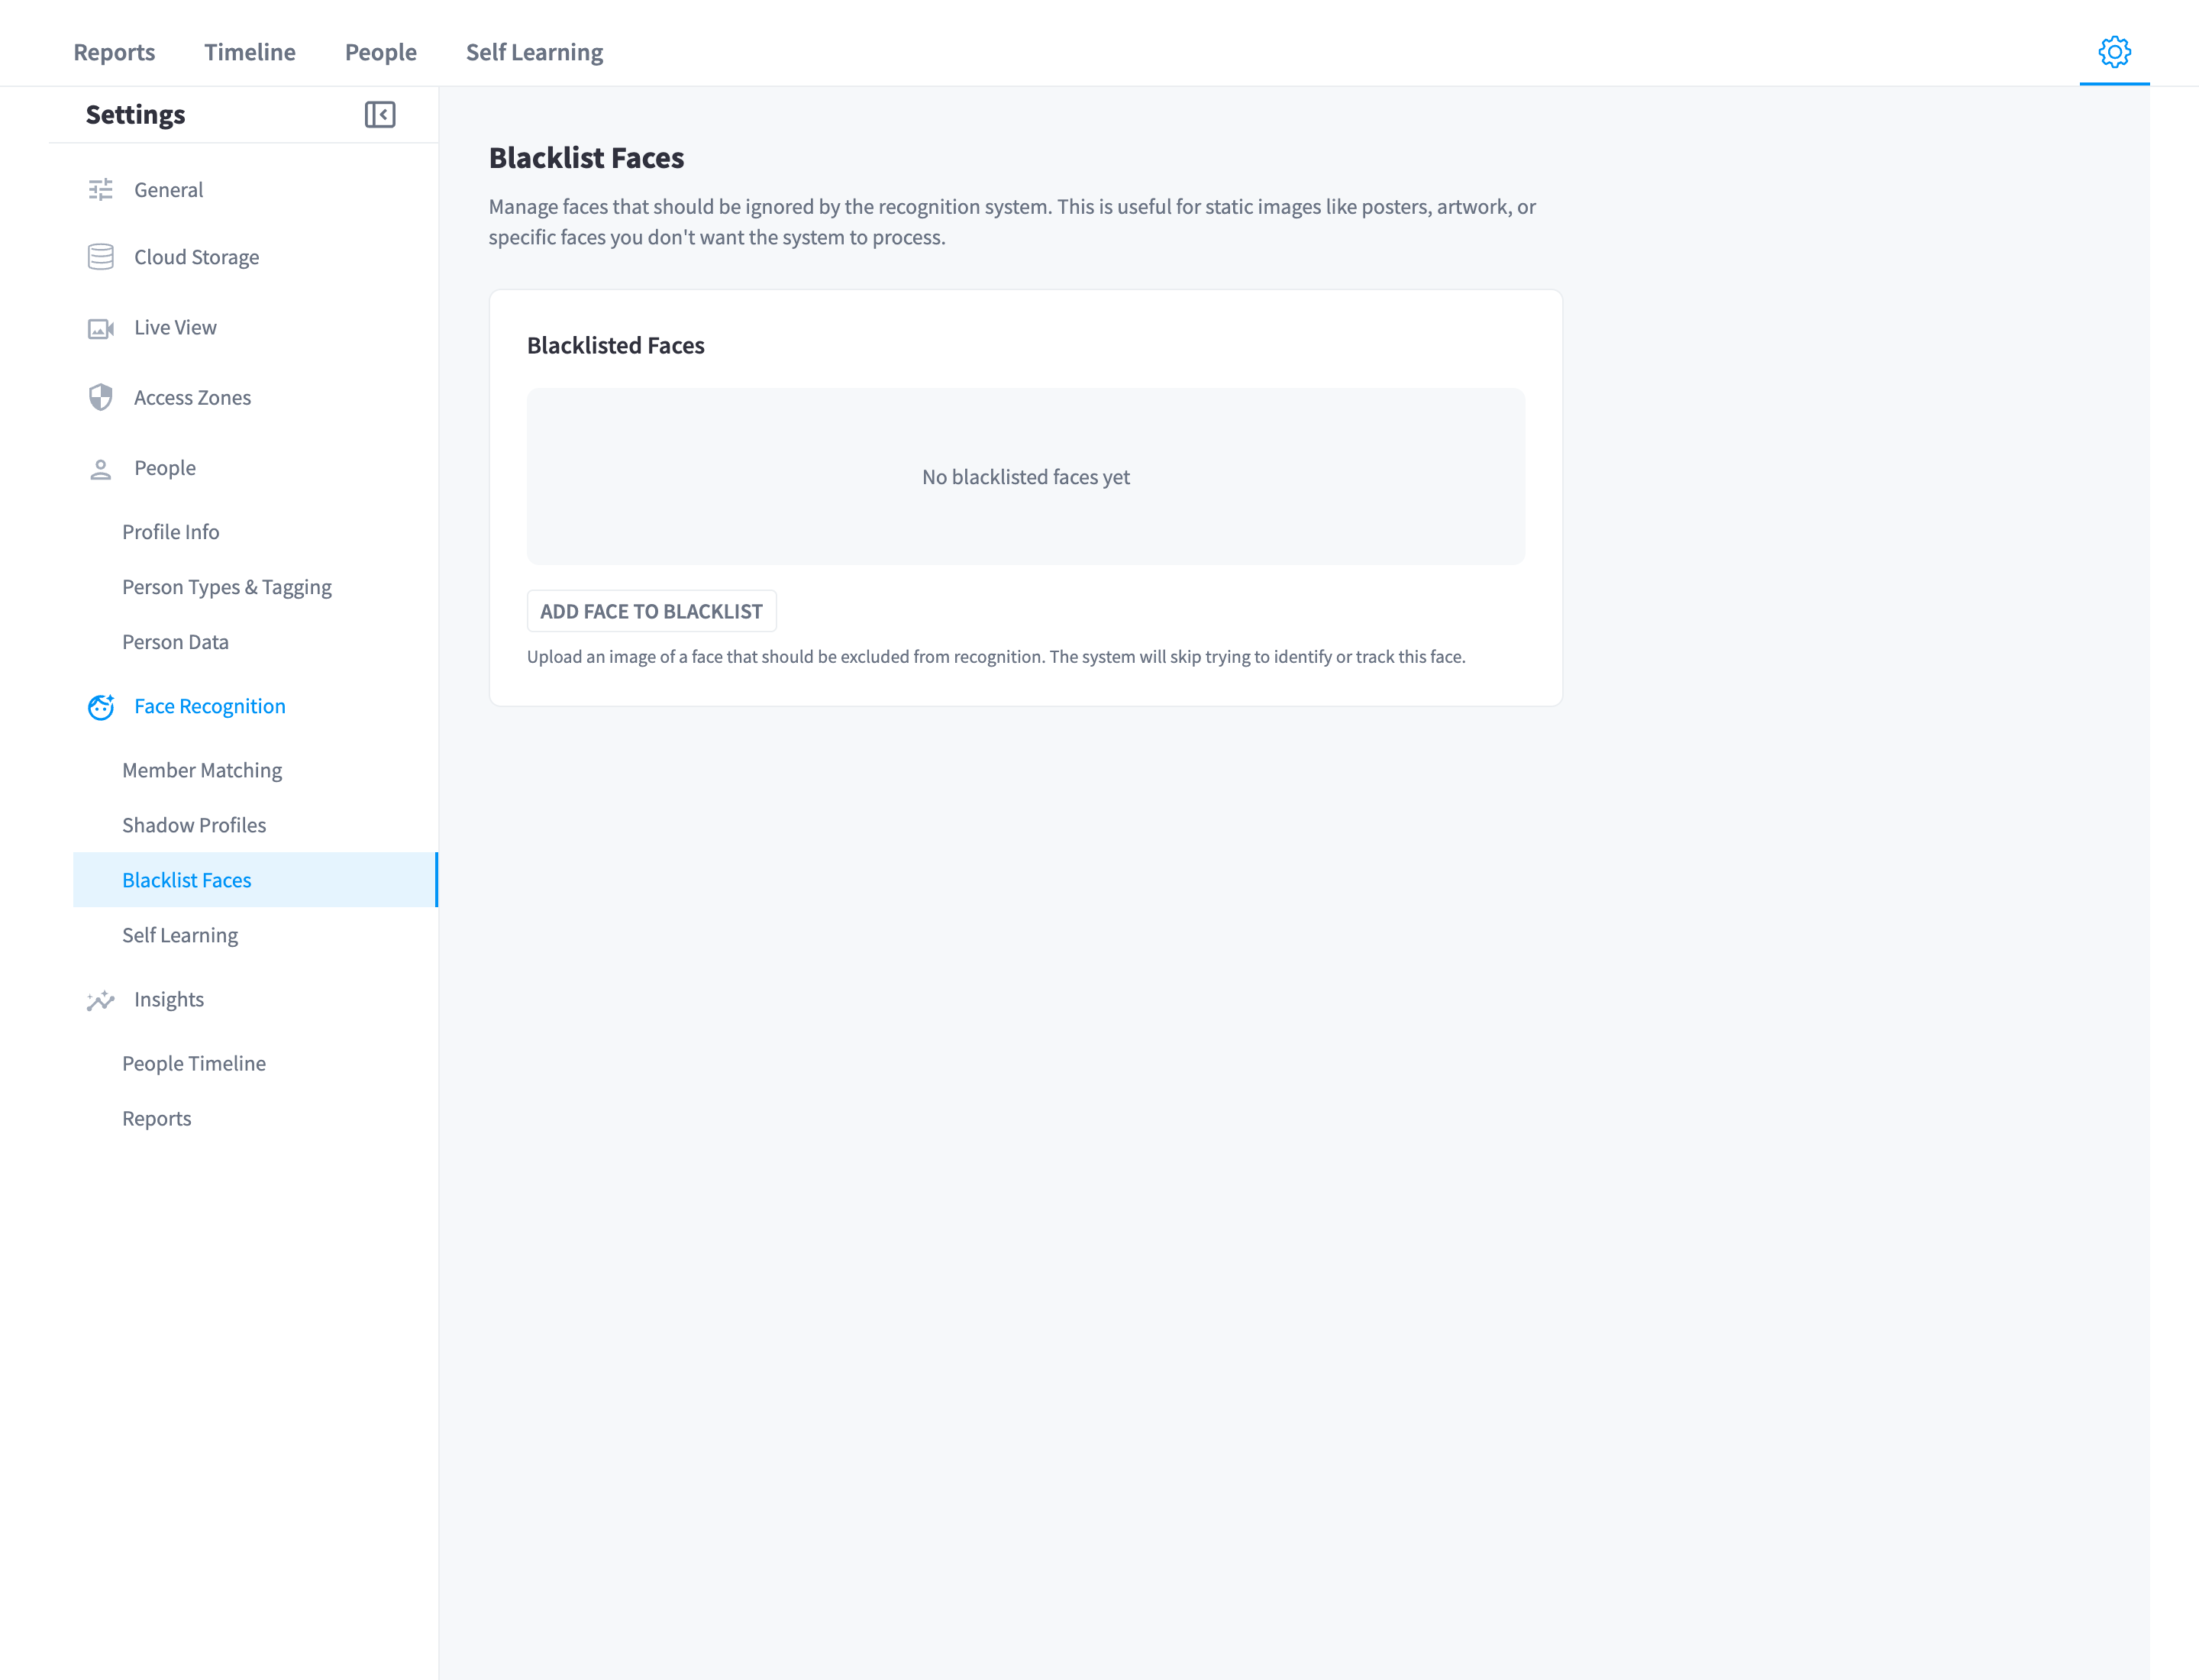This screenshot has height=1680, width=2199.
Task: Select Blacklist Faces in sidebar
Action: [x=255, y=880]
